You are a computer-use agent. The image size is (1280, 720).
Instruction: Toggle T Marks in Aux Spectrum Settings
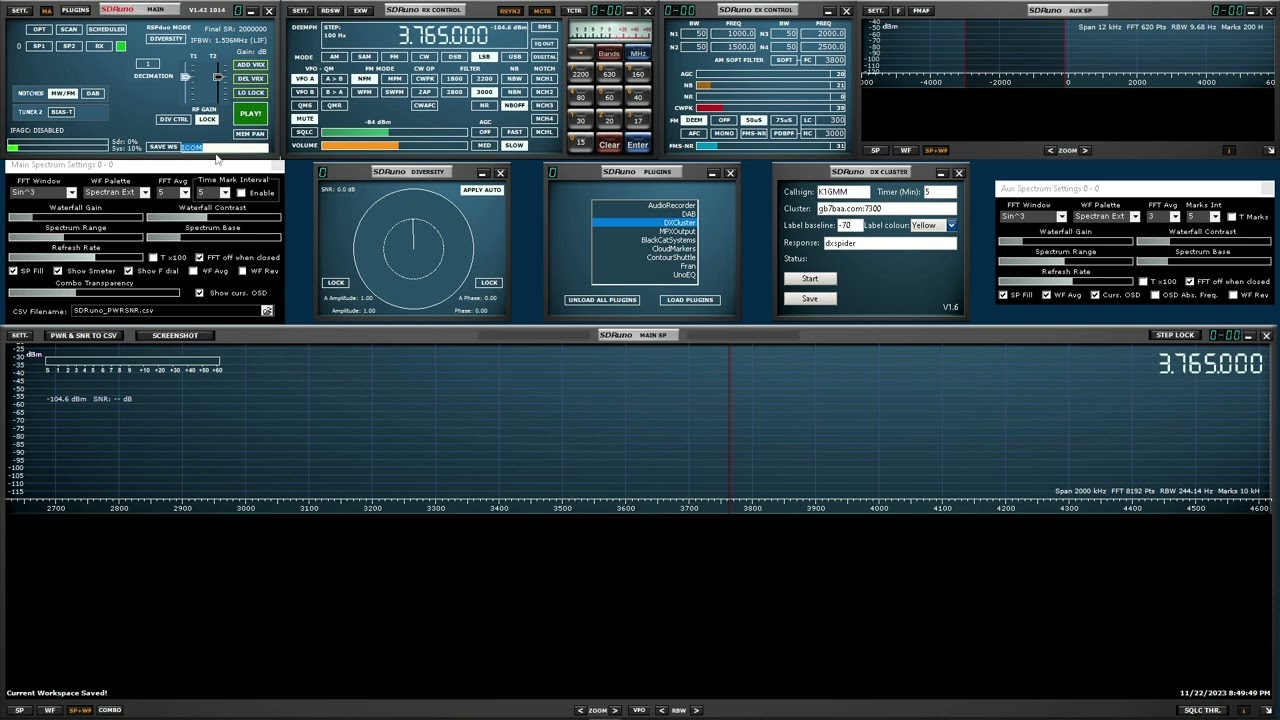point(1231,217)
